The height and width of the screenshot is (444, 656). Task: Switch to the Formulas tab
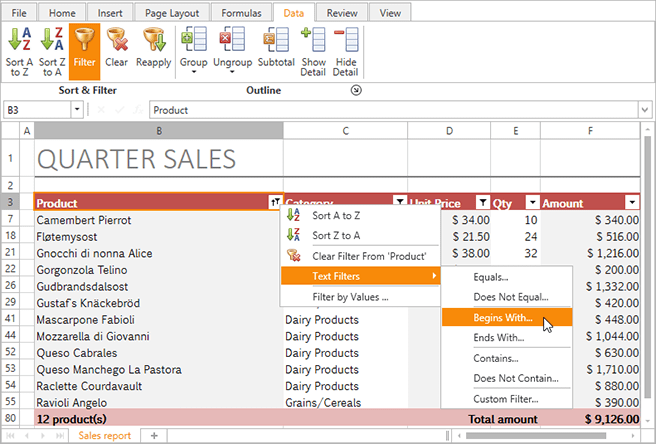(241, 13)
